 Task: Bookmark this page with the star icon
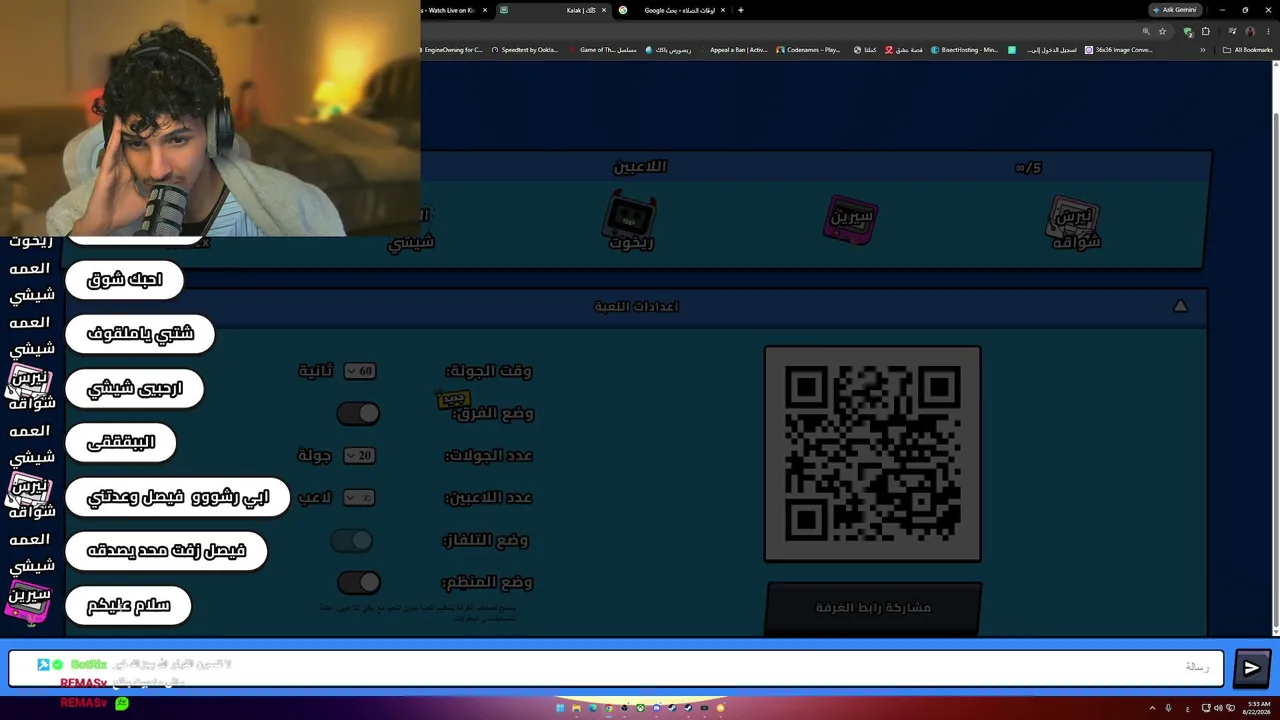1162,31
